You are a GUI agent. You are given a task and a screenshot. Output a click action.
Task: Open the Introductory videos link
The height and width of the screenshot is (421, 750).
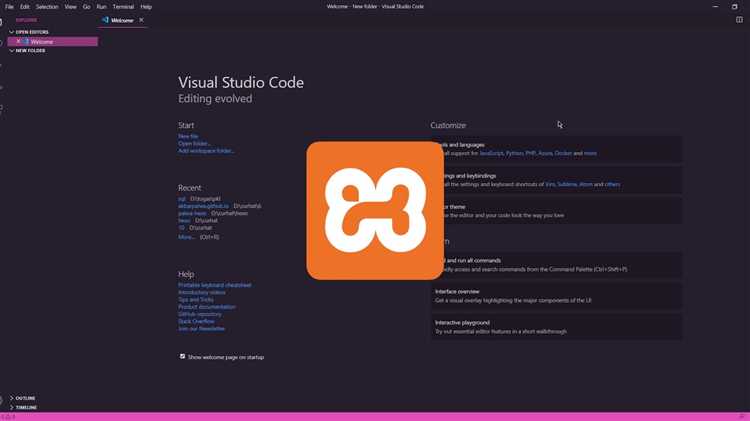tap(202, 292)
